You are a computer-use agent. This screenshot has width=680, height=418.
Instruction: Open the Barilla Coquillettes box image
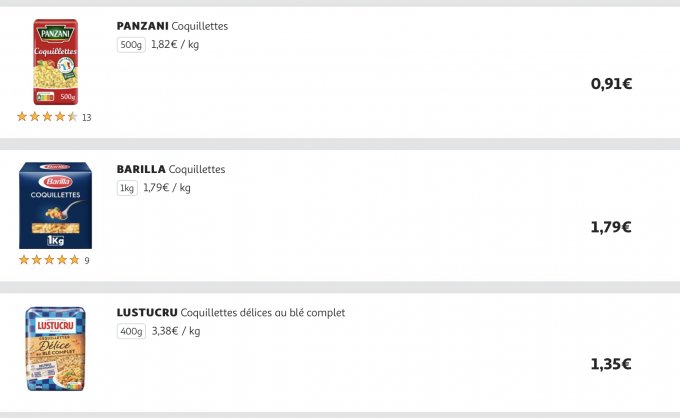point(55,205)
